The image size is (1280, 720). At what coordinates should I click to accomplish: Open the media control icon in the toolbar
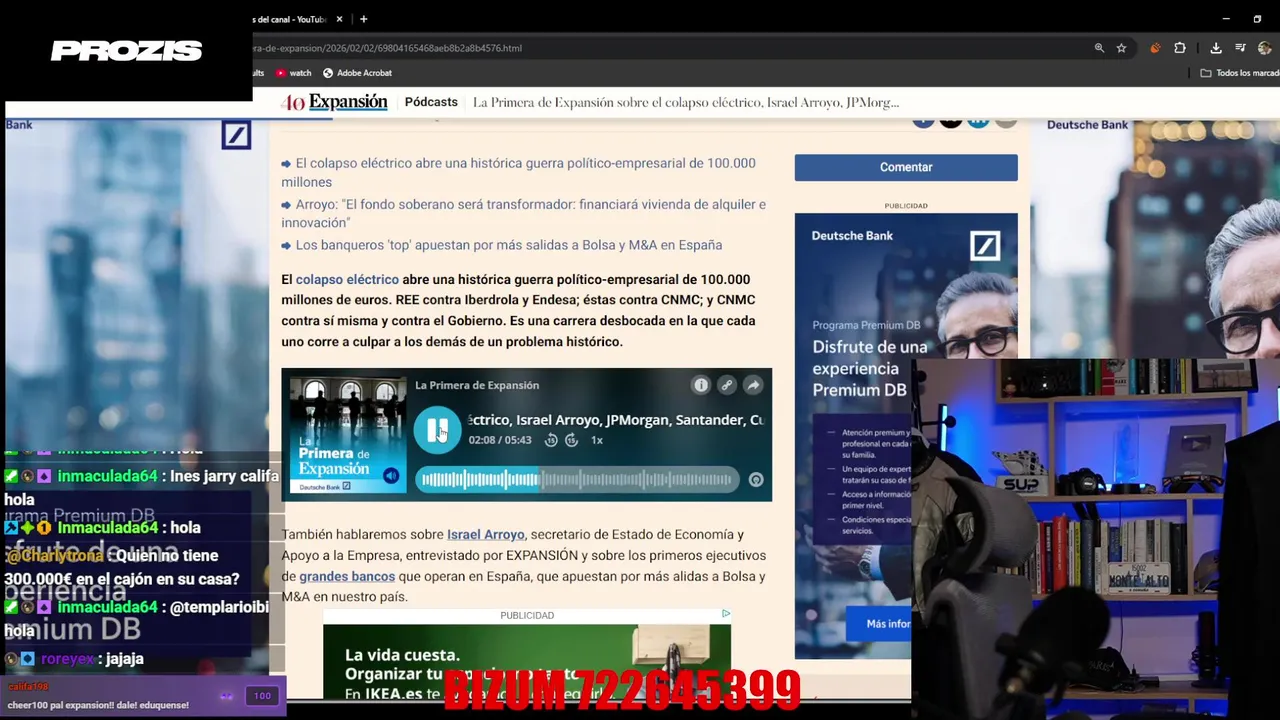pyautogui.click(x=1240, y=48)
